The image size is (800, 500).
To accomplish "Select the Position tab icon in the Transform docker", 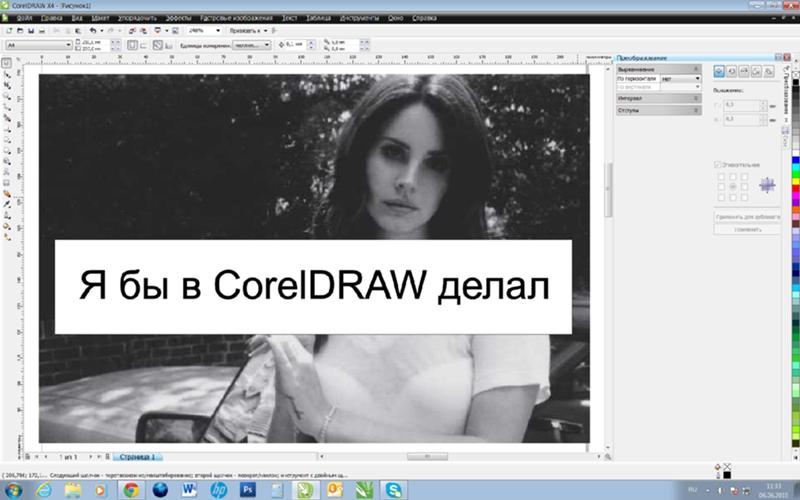I will [719, 71].
